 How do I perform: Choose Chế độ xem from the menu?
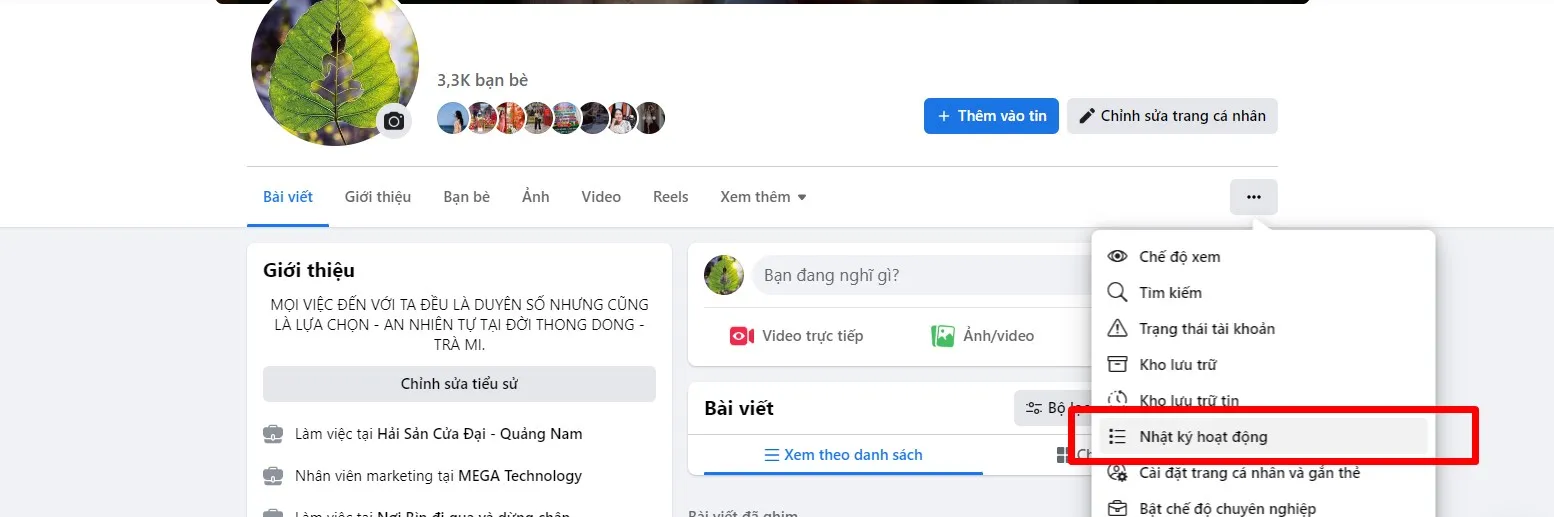tap(1263, 256)
